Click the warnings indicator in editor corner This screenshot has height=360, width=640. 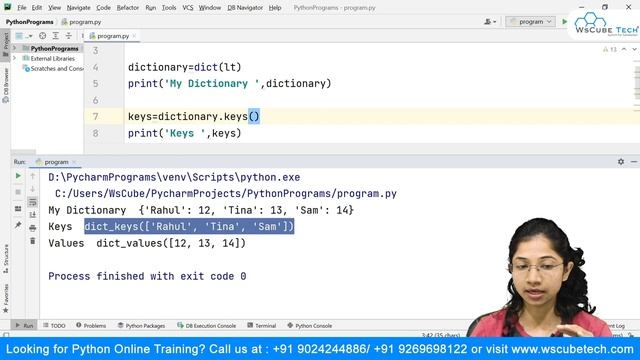610,49
